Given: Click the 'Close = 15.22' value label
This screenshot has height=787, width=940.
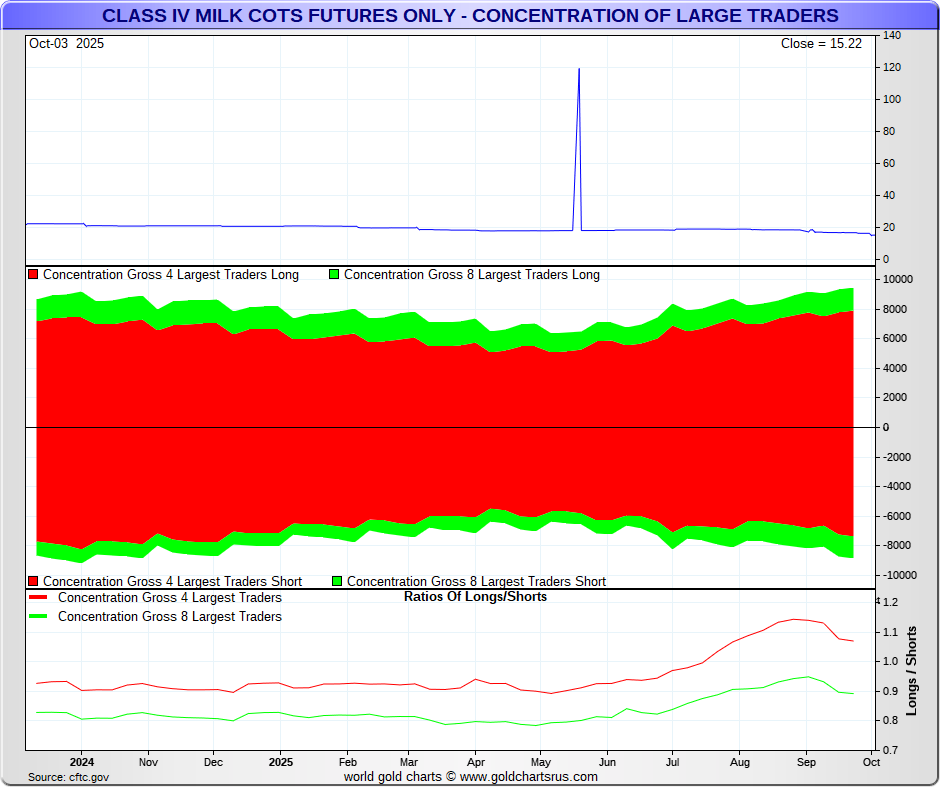Looking at the screenshot, I should click(821, 44).
